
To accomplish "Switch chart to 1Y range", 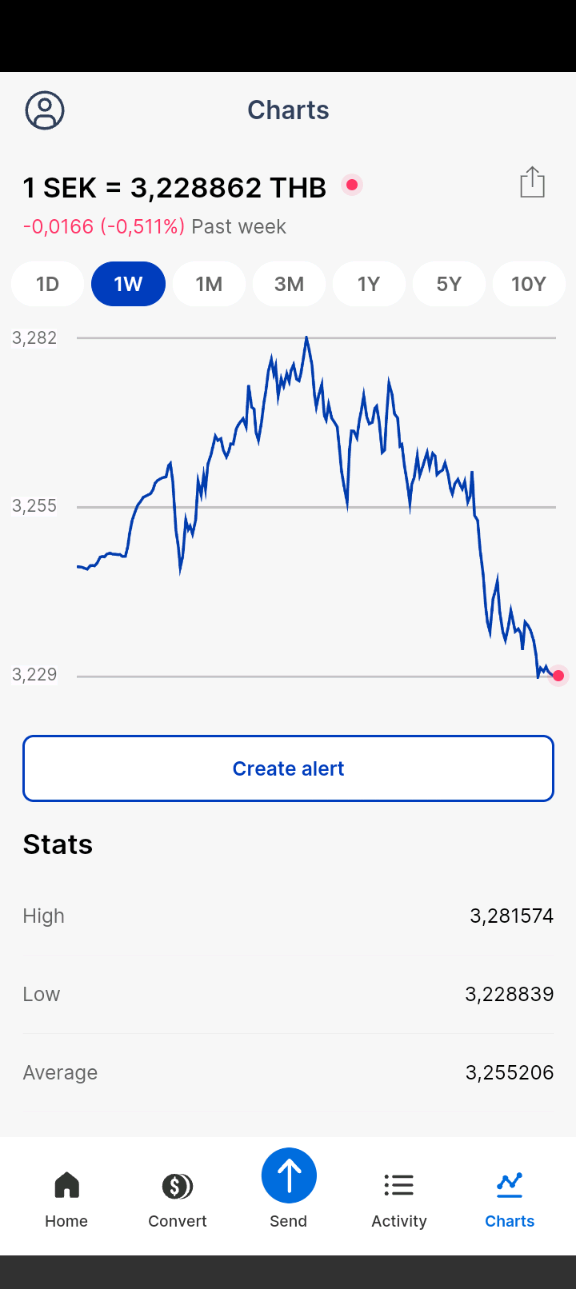I will click(x=369, y=284).
